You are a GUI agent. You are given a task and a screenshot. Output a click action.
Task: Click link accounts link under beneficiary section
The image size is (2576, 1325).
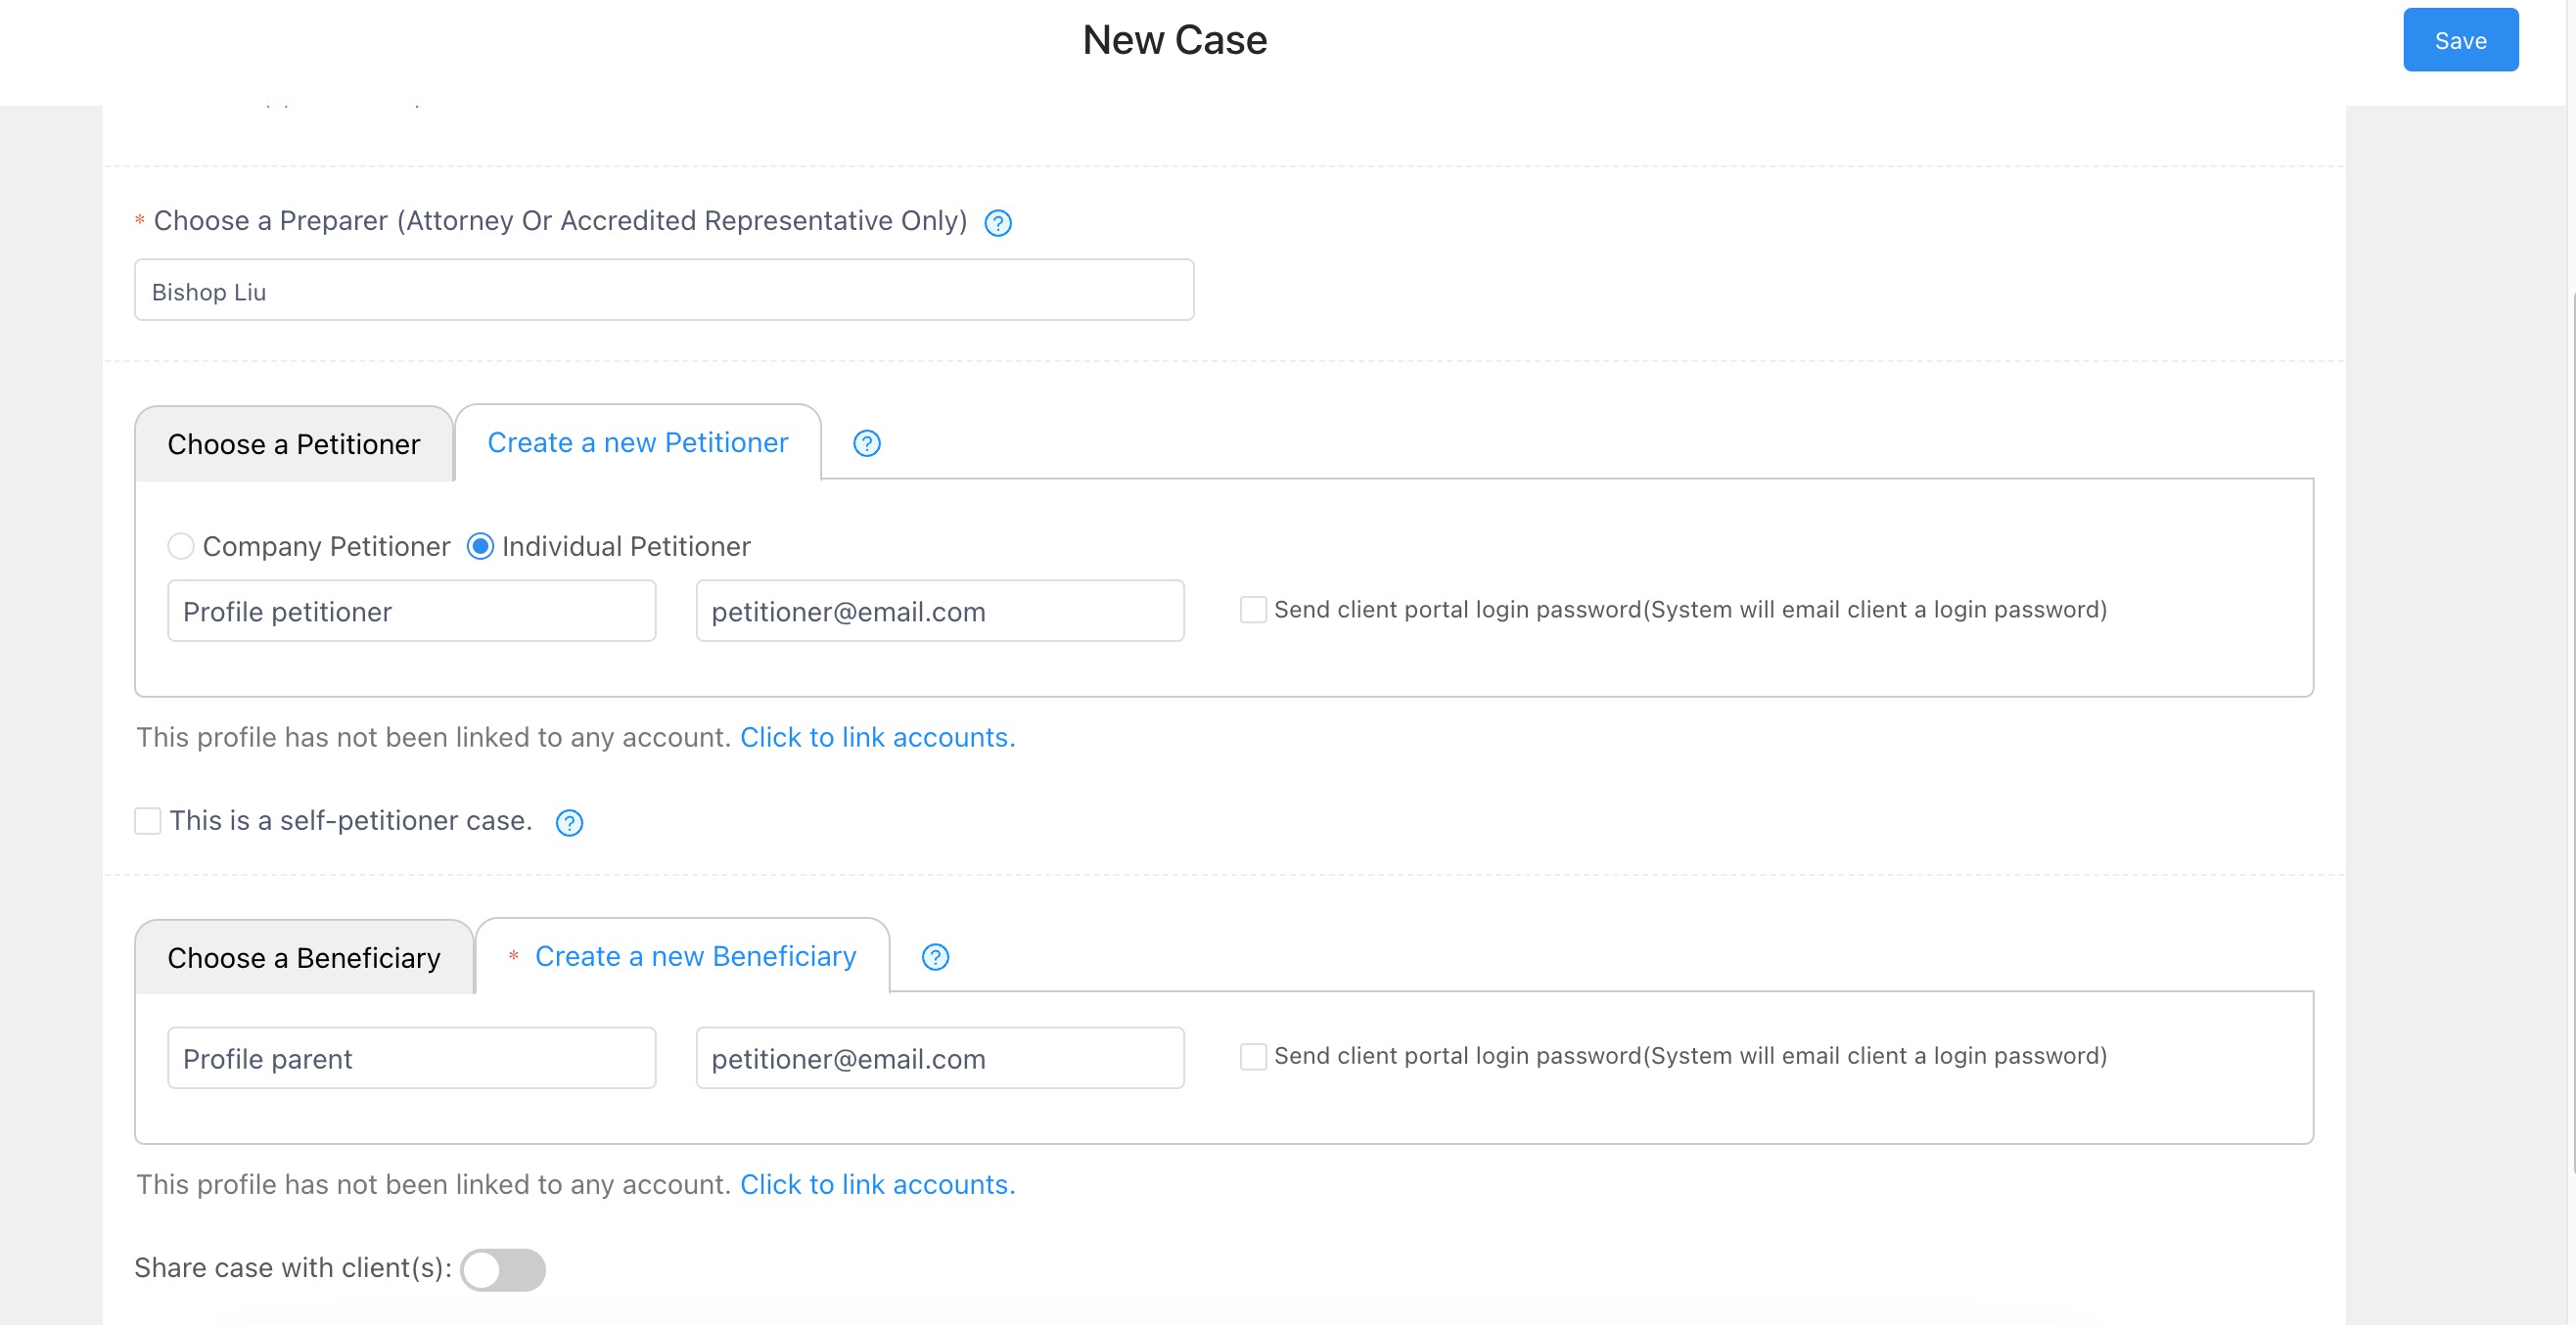[876, 1184]
